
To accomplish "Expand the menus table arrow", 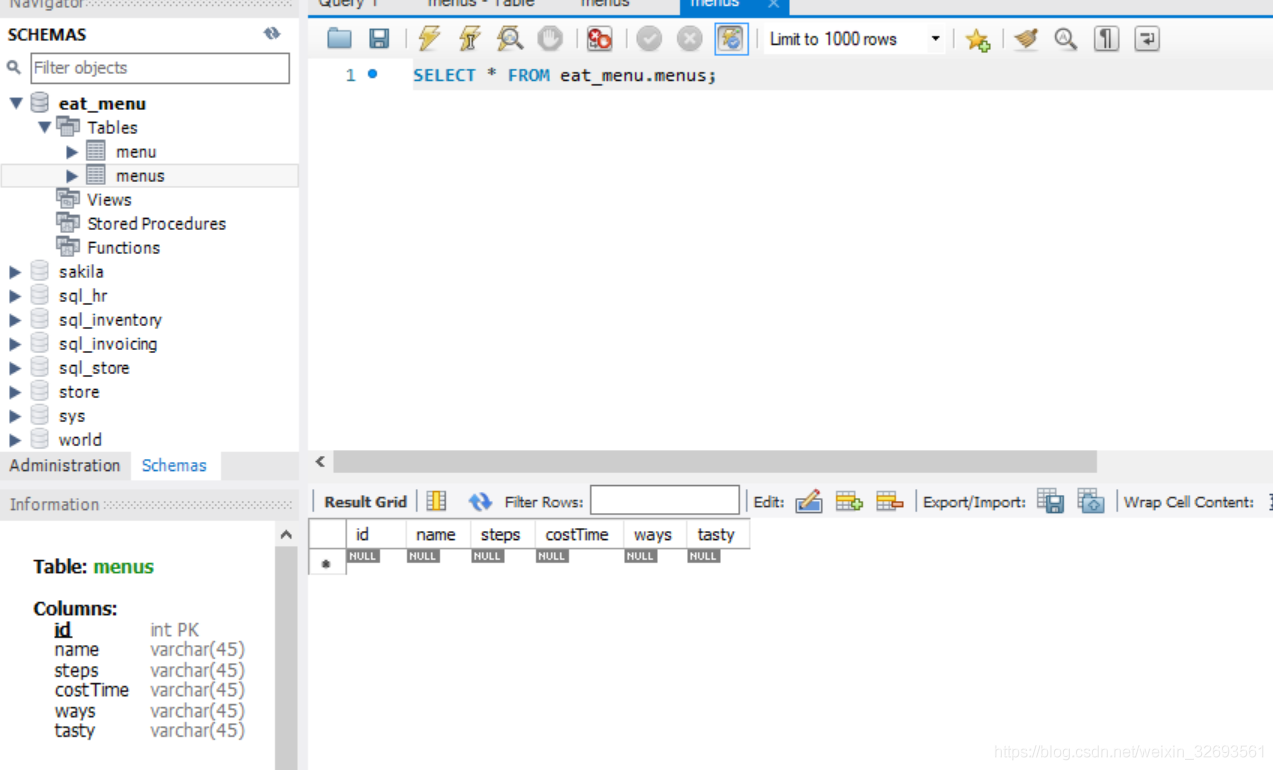I will click(x=72, y=176).
